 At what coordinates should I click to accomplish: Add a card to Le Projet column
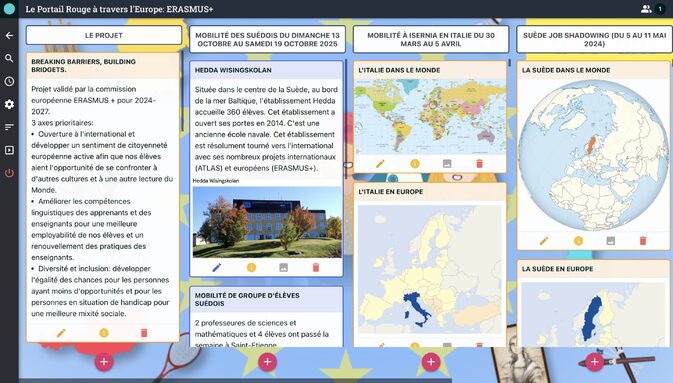click(104, 362)
